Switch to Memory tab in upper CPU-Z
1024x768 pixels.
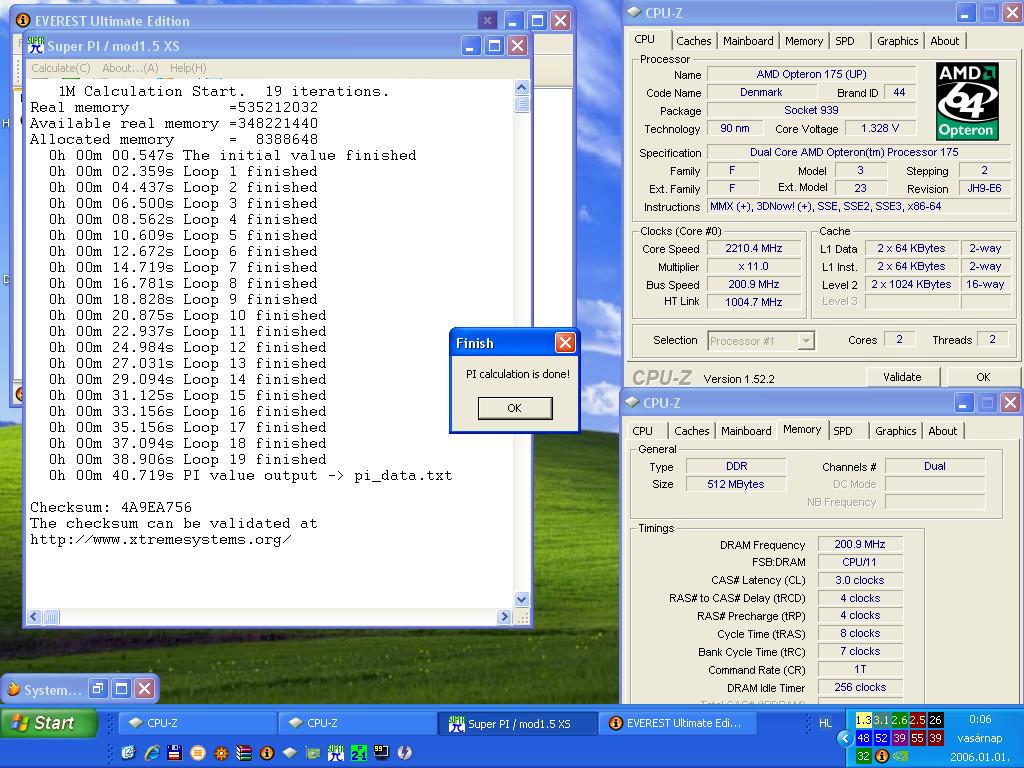(x=804, y=40)
